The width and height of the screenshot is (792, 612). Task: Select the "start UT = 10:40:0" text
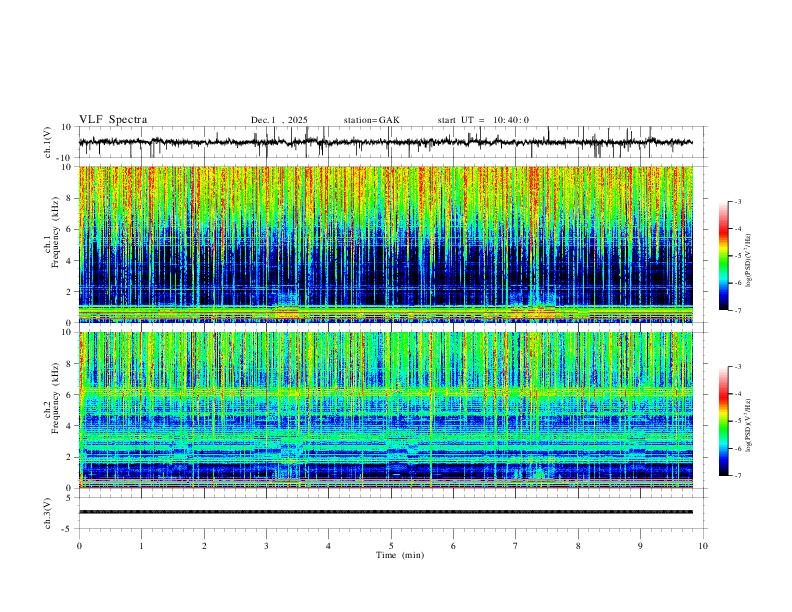(x=483, y=120)
